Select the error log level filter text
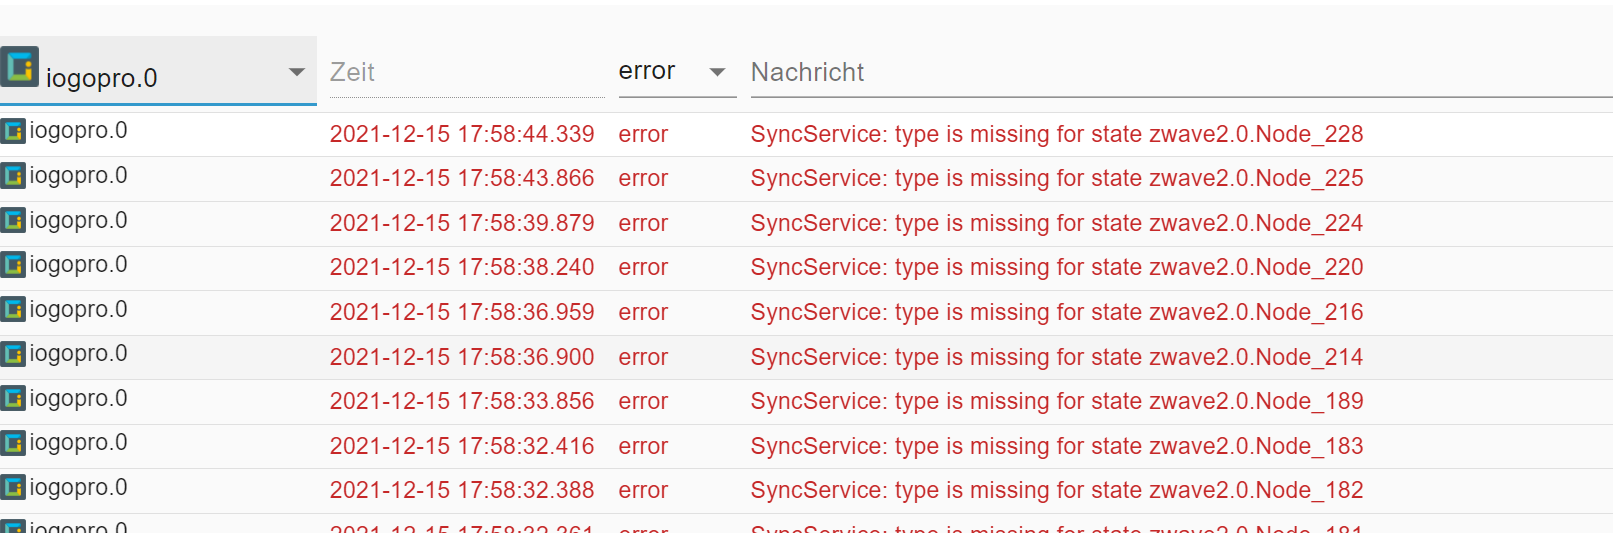1613x533 pixels. pyautogui.click(x=647, y=71)
